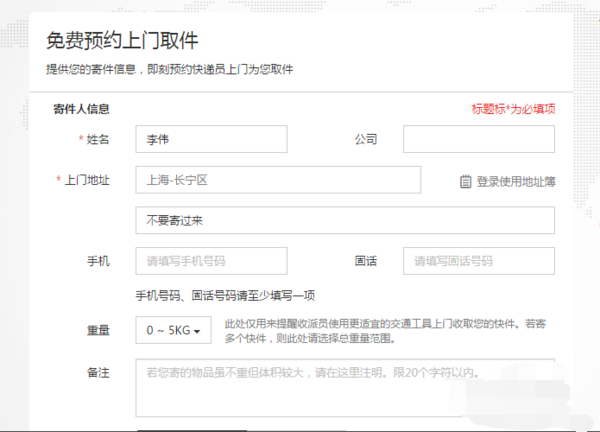
Task: Click the 姓名 field label
Action: click(98, 139)
